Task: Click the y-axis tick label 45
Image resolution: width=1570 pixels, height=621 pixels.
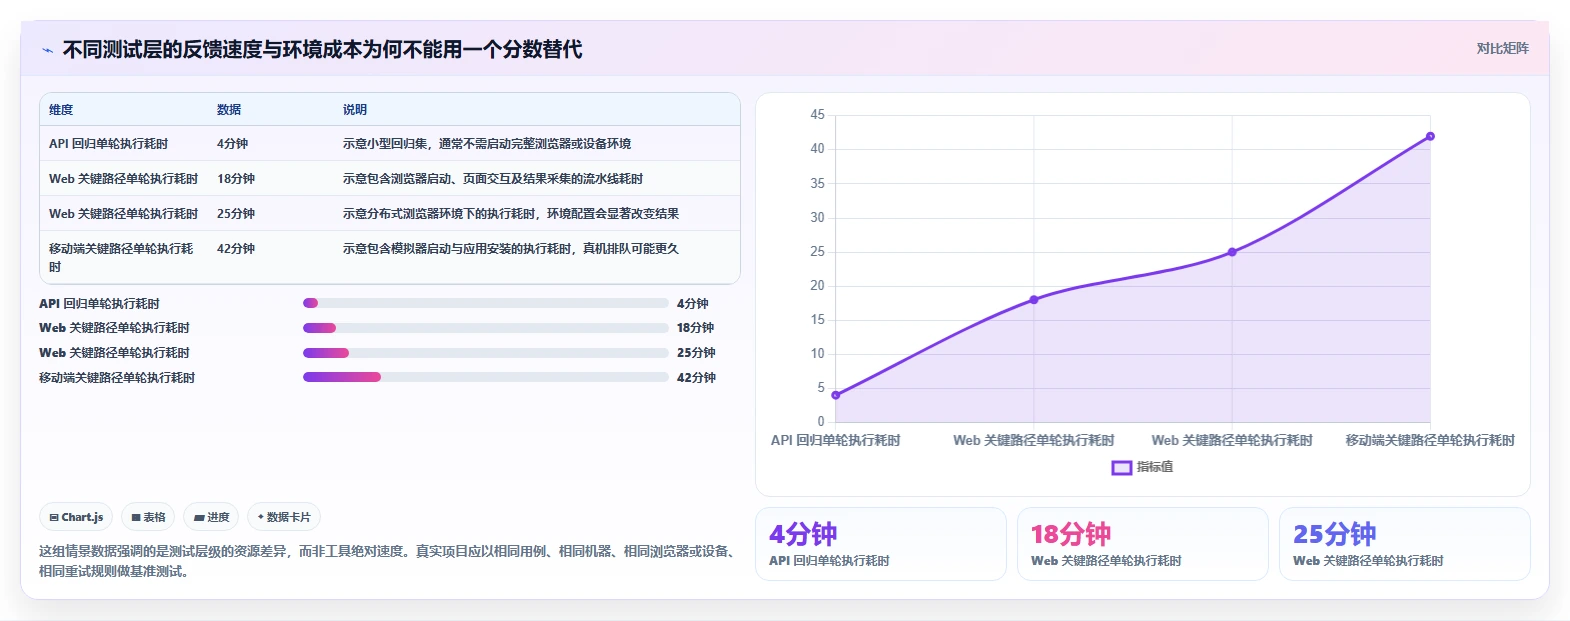Action: coord(818,115)
